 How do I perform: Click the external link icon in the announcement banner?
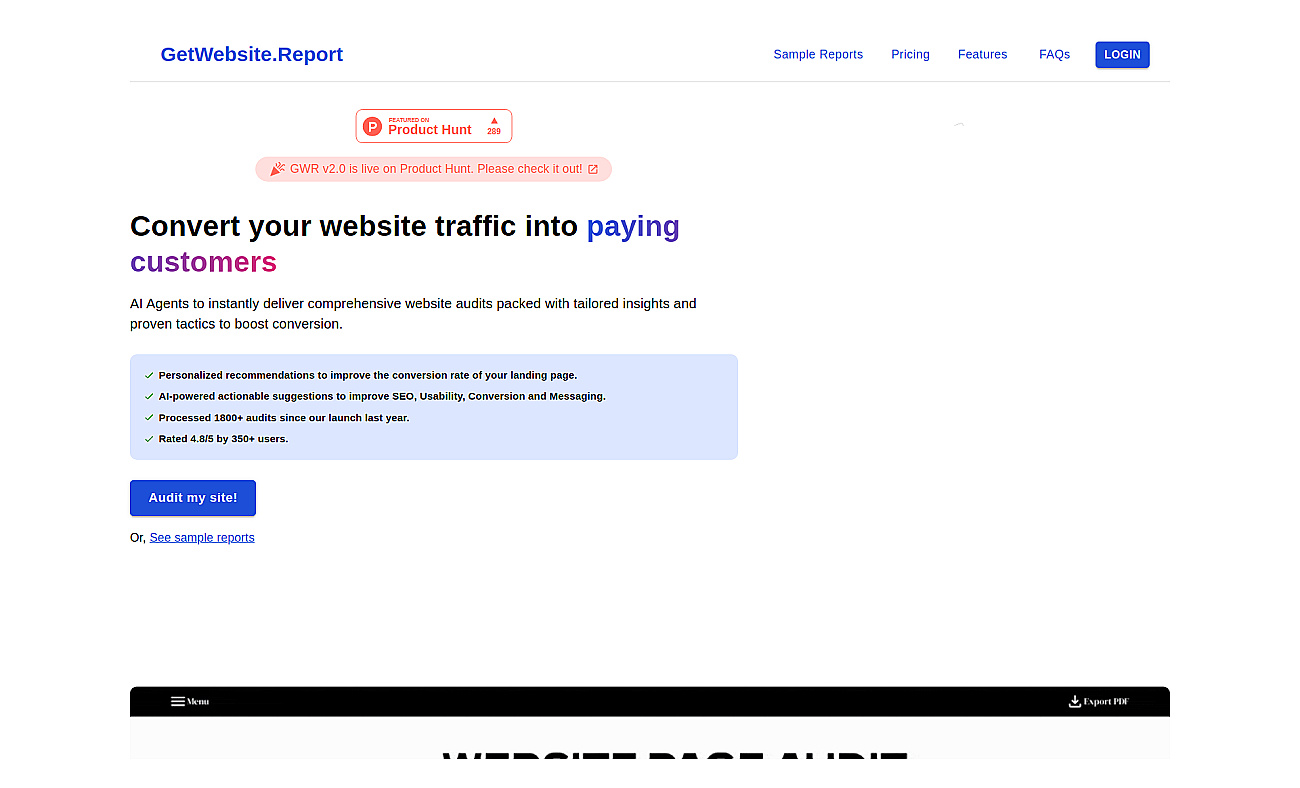point(593,169)
